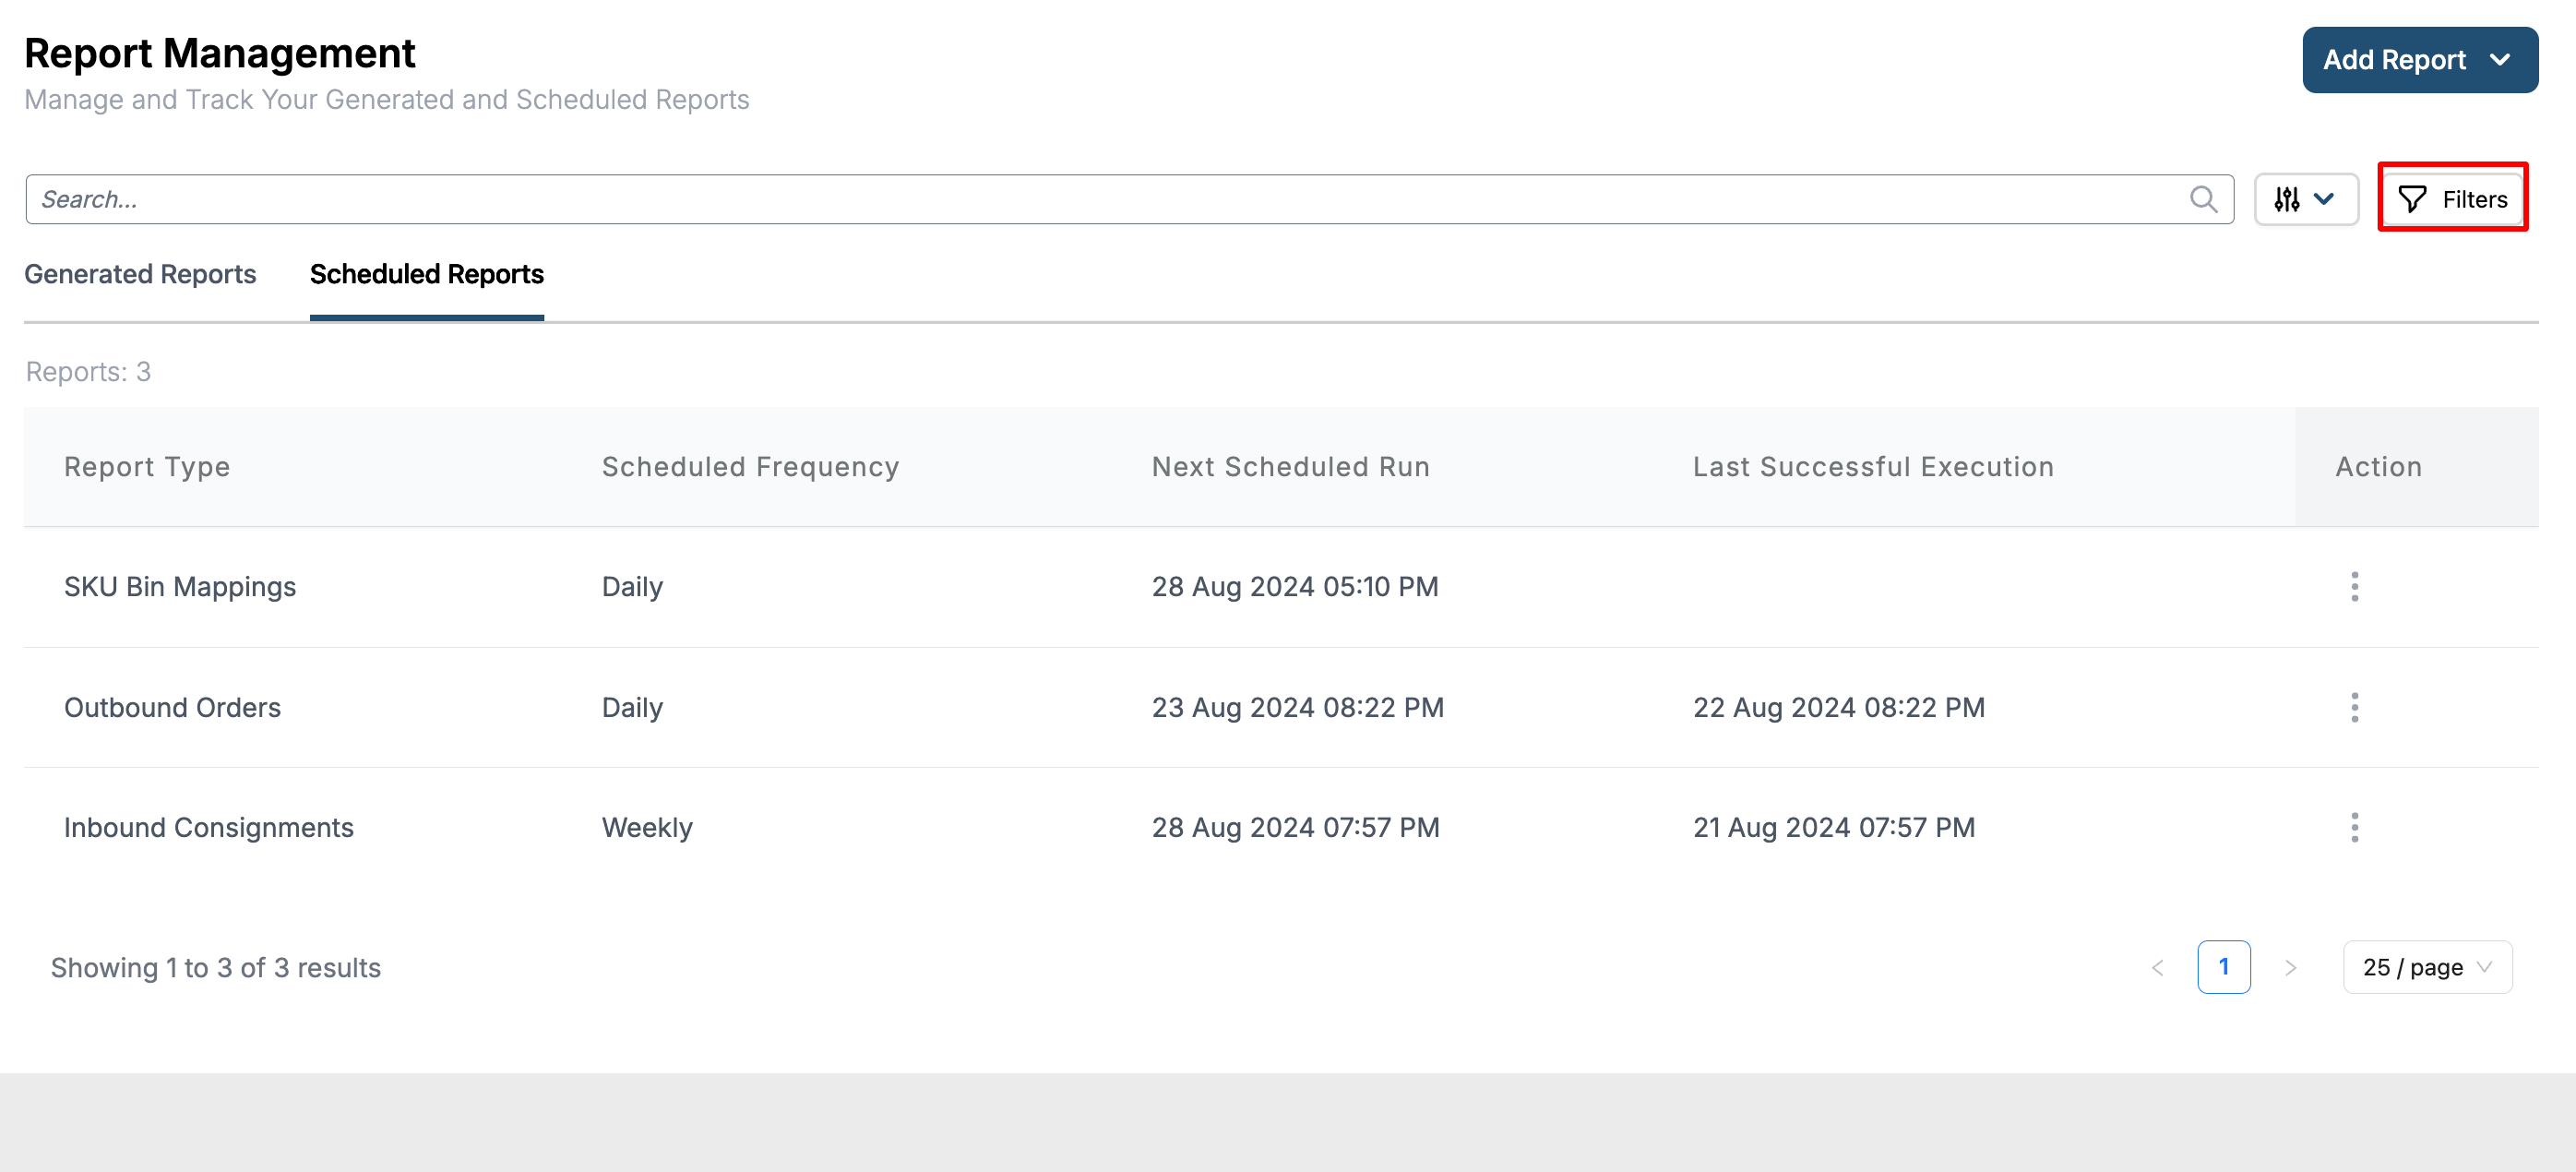Open the column settings sliders icon
Image resolution: width=2576 pixels, height=1172 pixels.
pos(2286,199)
